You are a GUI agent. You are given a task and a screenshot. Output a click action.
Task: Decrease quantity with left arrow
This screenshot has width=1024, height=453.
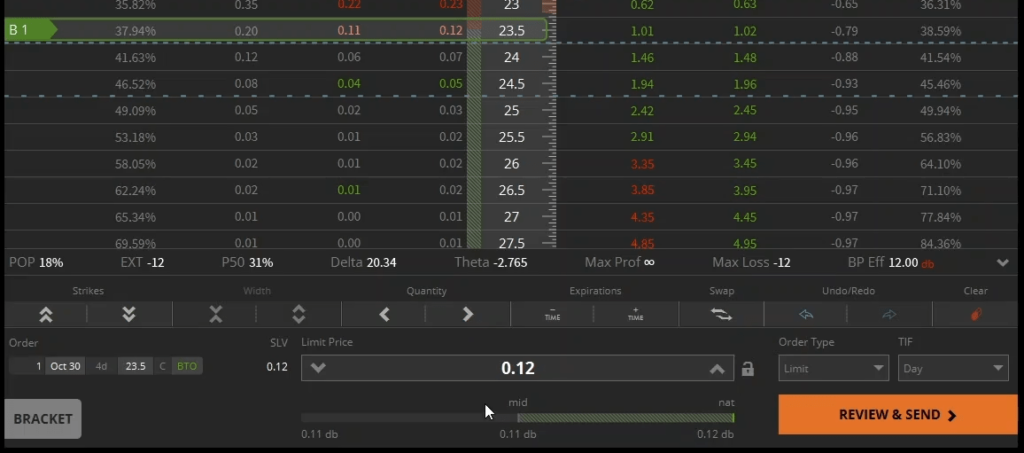tap(384, 314)
